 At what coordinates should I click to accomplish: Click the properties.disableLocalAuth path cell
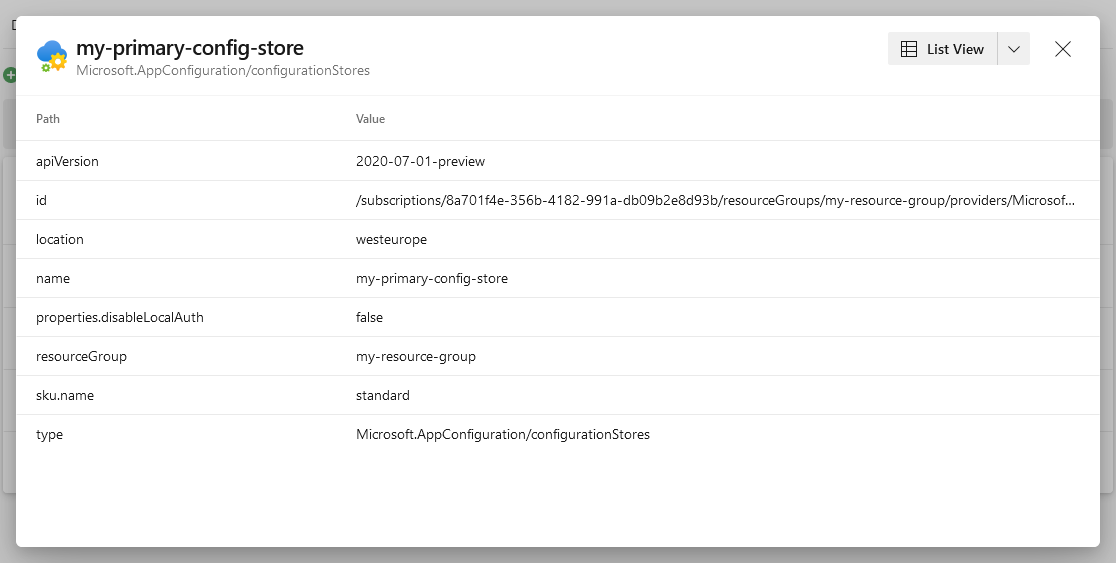pos(120,317)
